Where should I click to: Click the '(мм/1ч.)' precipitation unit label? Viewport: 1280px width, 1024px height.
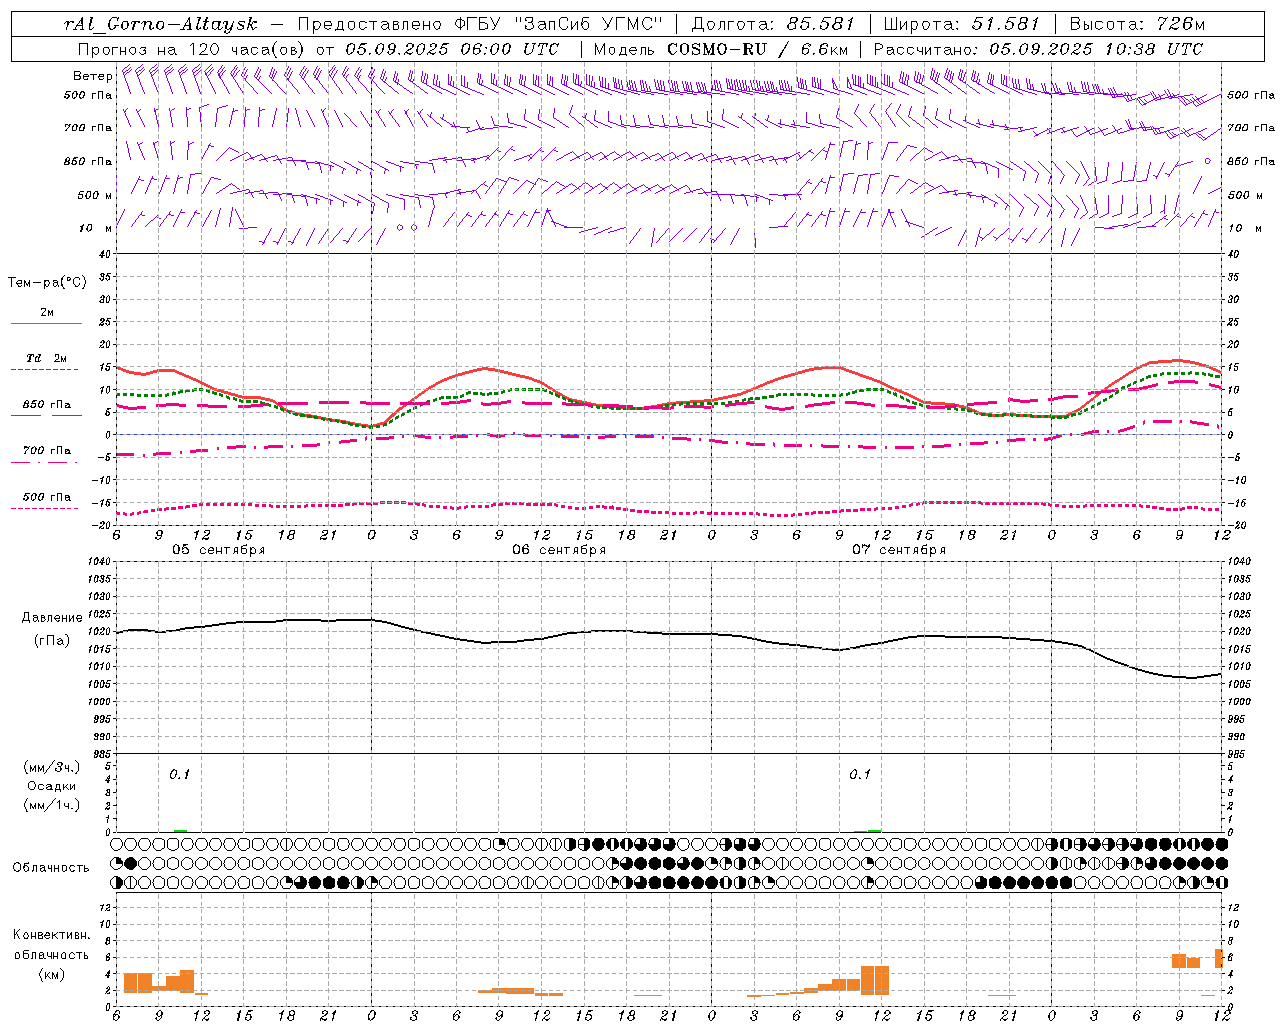pos(52,805)
